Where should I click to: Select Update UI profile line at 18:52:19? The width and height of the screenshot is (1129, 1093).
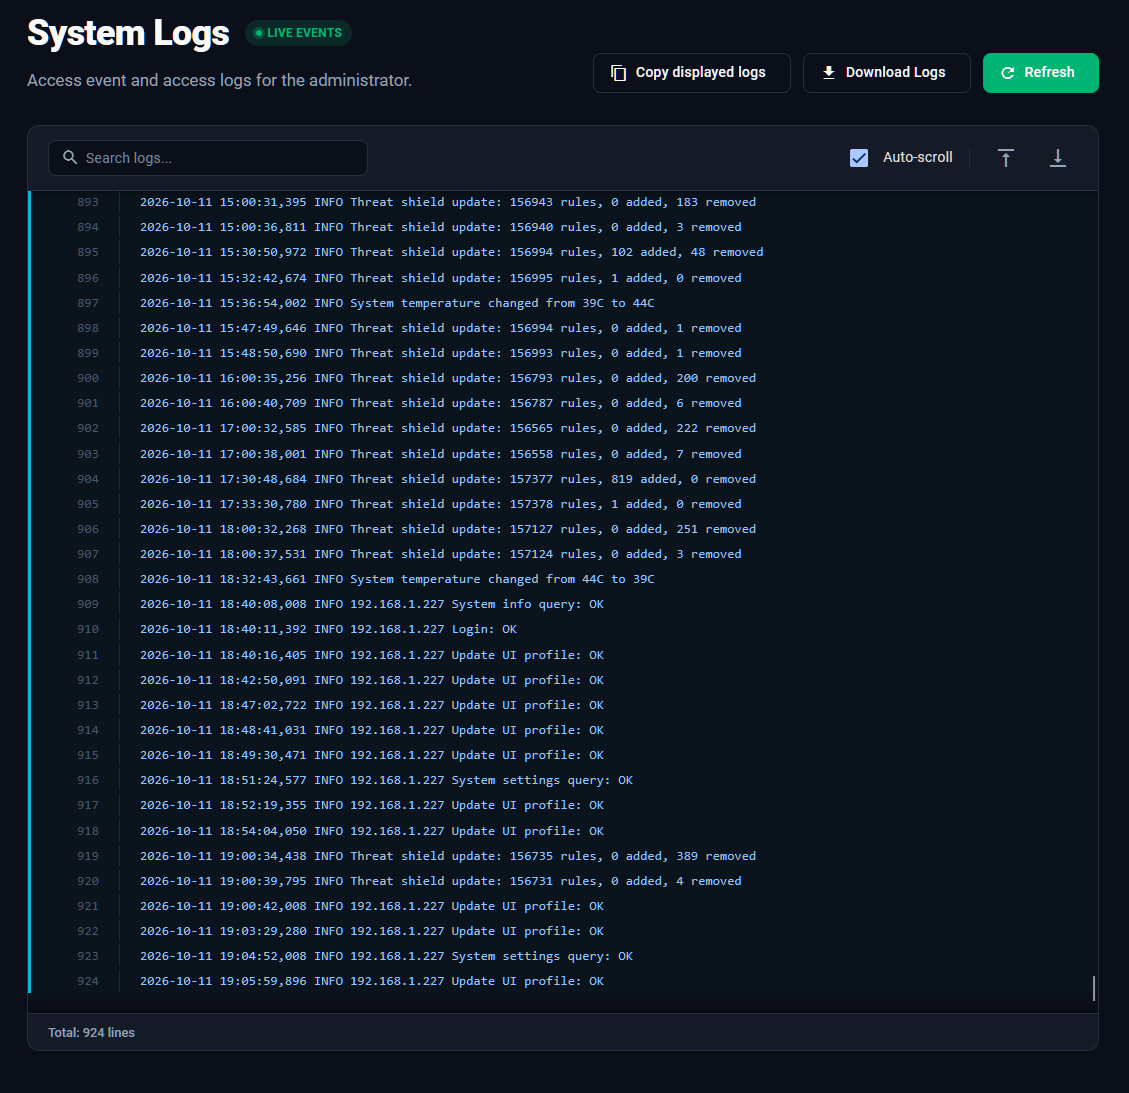coord(563,806)
